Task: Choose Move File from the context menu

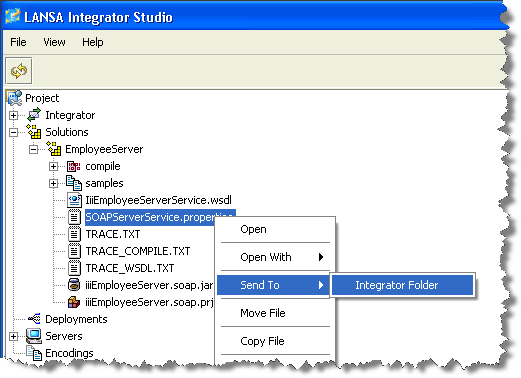Action: 275,313
